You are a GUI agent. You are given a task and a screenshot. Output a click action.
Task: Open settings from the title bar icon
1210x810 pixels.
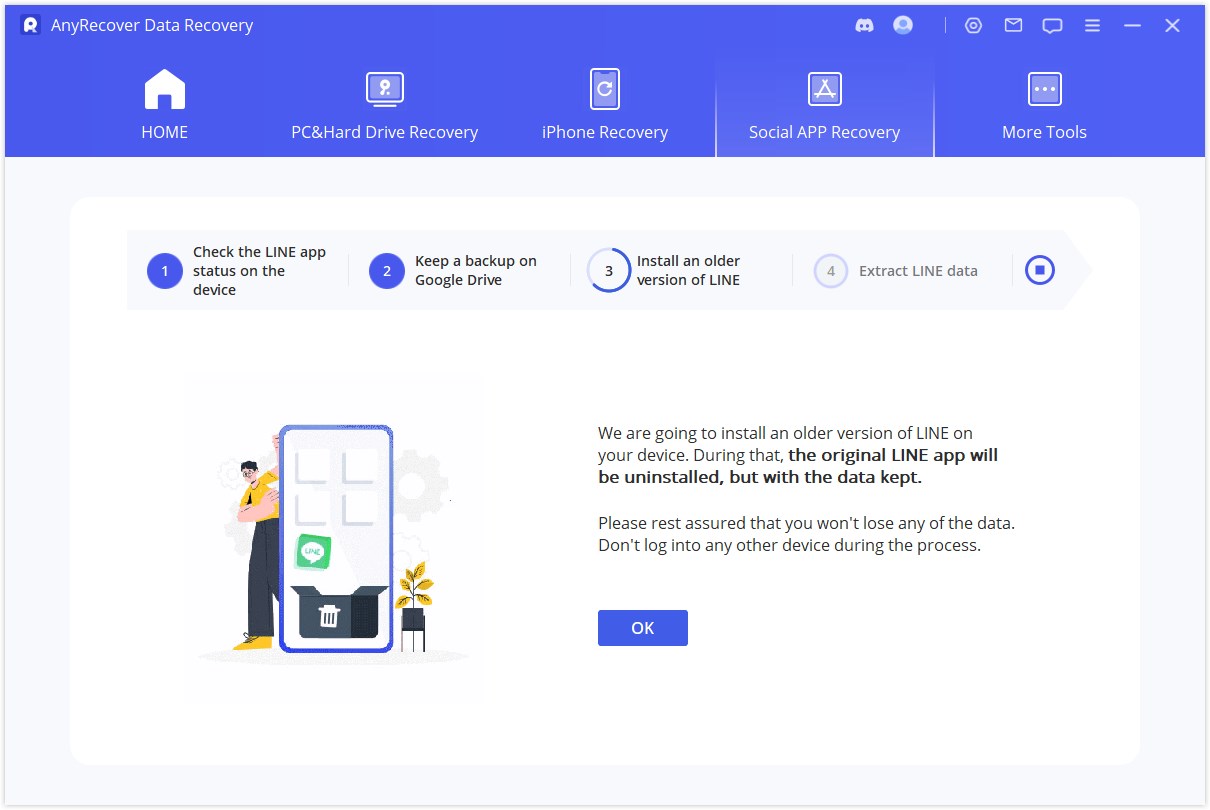tap(973, 25)
